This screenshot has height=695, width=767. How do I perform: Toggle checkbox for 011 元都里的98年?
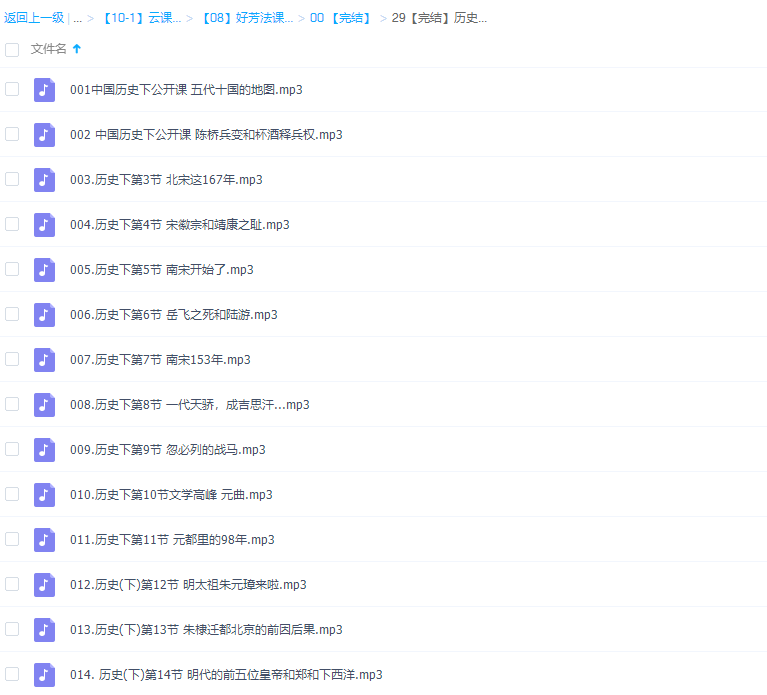pos(12,539)
